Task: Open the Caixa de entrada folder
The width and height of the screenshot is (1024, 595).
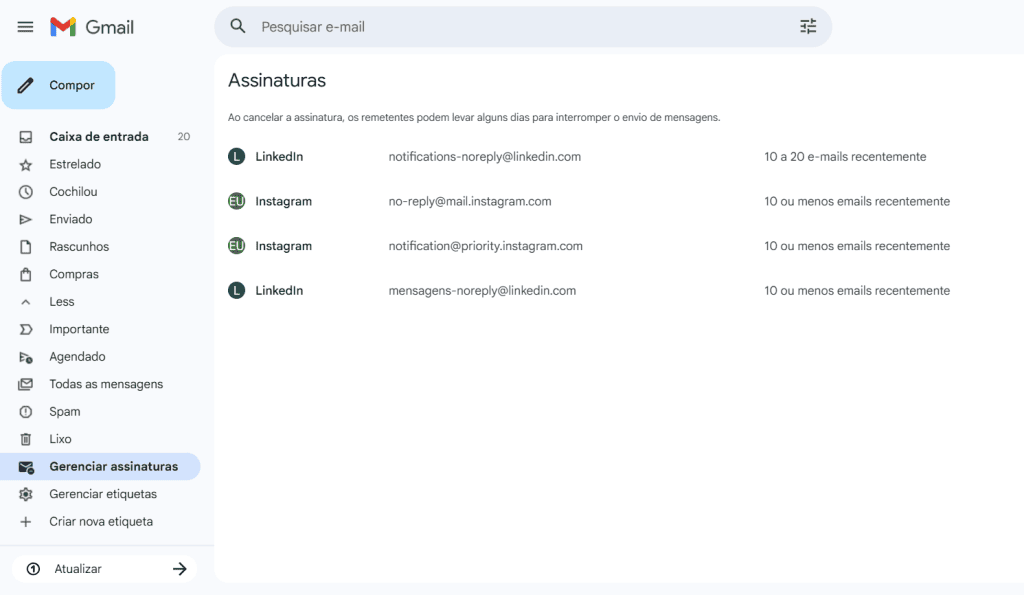Action: (x=99, y=136)
